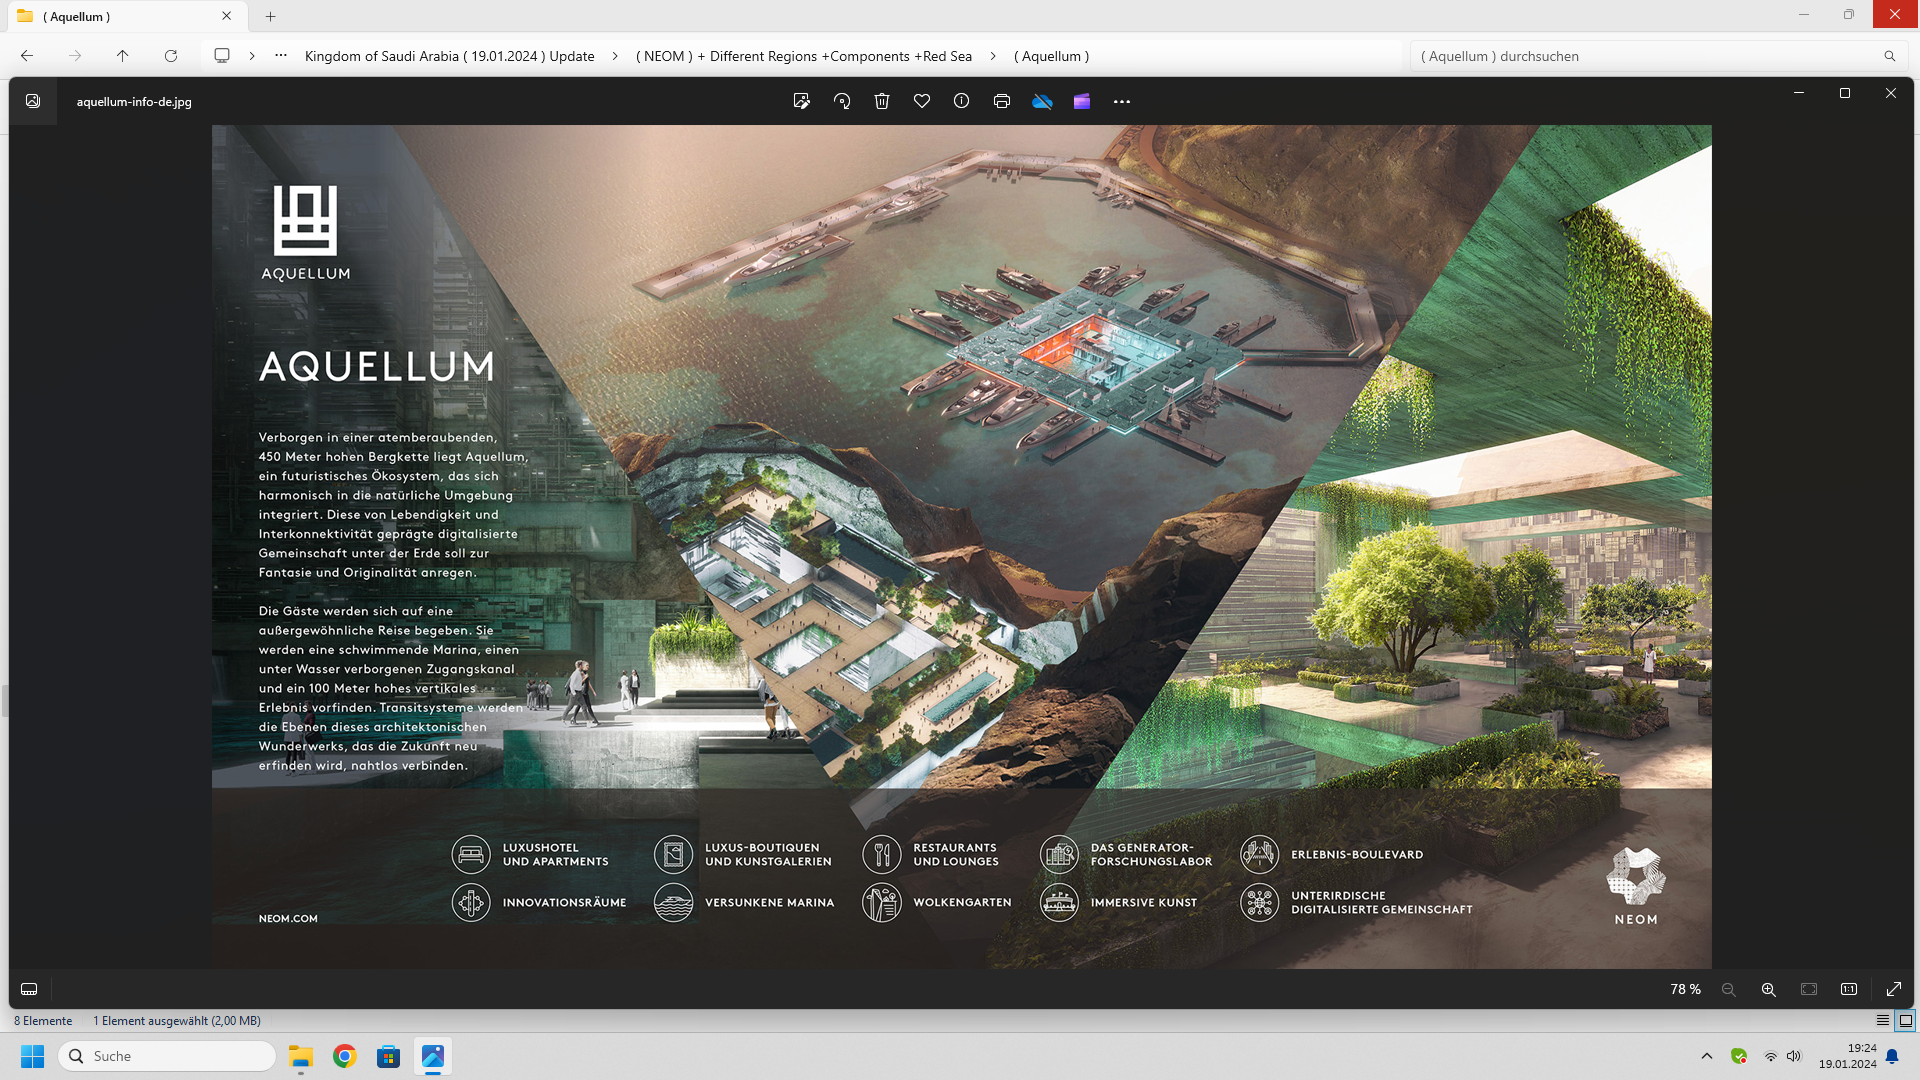Viewport: 1920px width, 1080px height.
Task: Click the fit-to-window icon in Photos
Action: 1809,989
